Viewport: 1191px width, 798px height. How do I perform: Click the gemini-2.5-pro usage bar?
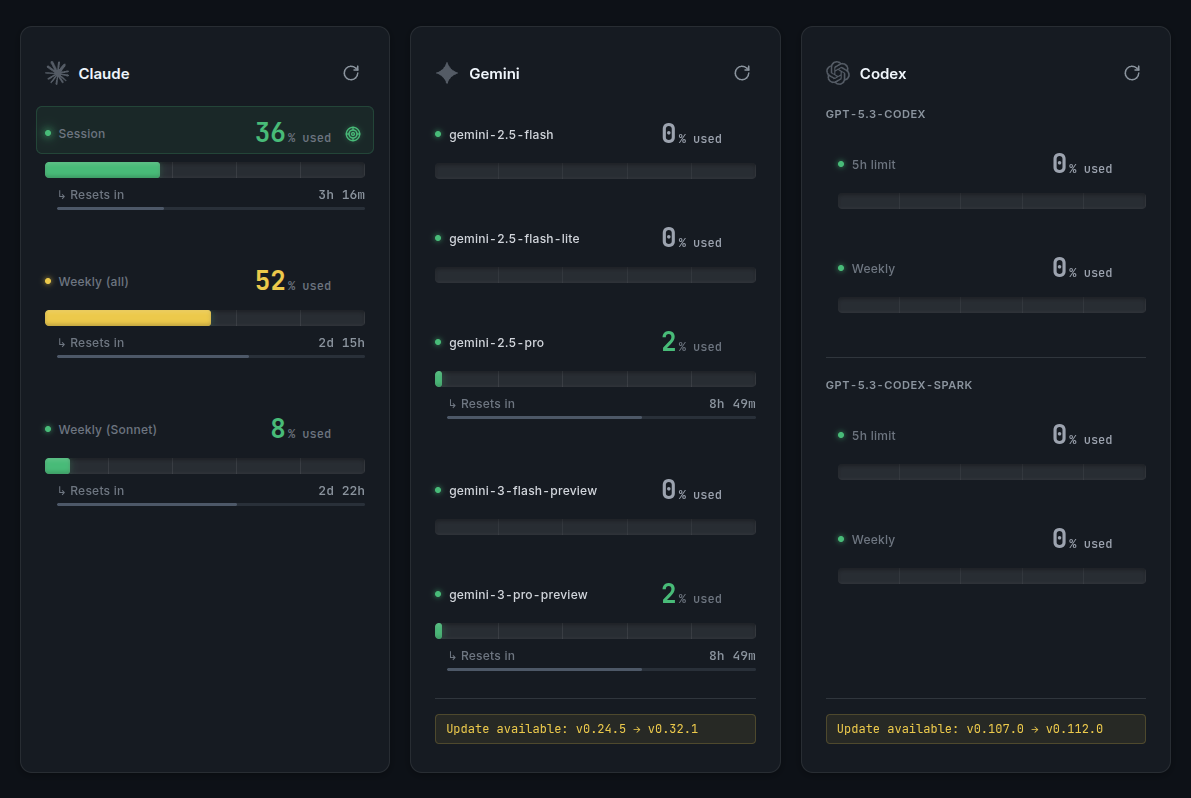(596, 379)
